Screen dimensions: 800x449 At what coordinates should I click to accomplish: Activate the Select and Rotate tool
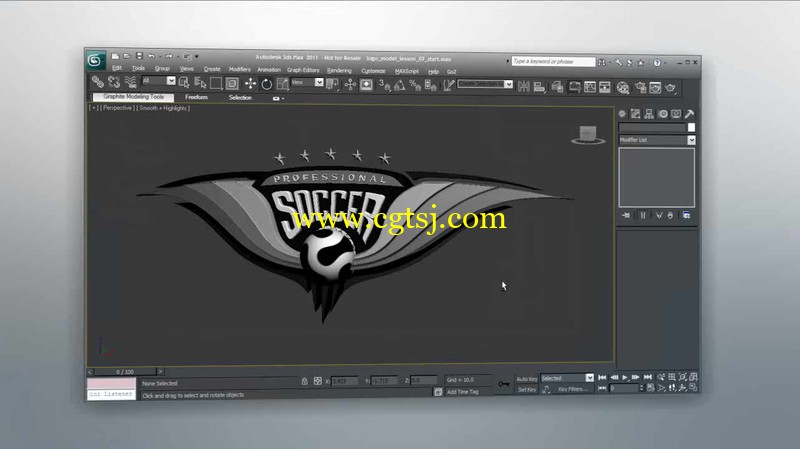(x=266, y=84)
